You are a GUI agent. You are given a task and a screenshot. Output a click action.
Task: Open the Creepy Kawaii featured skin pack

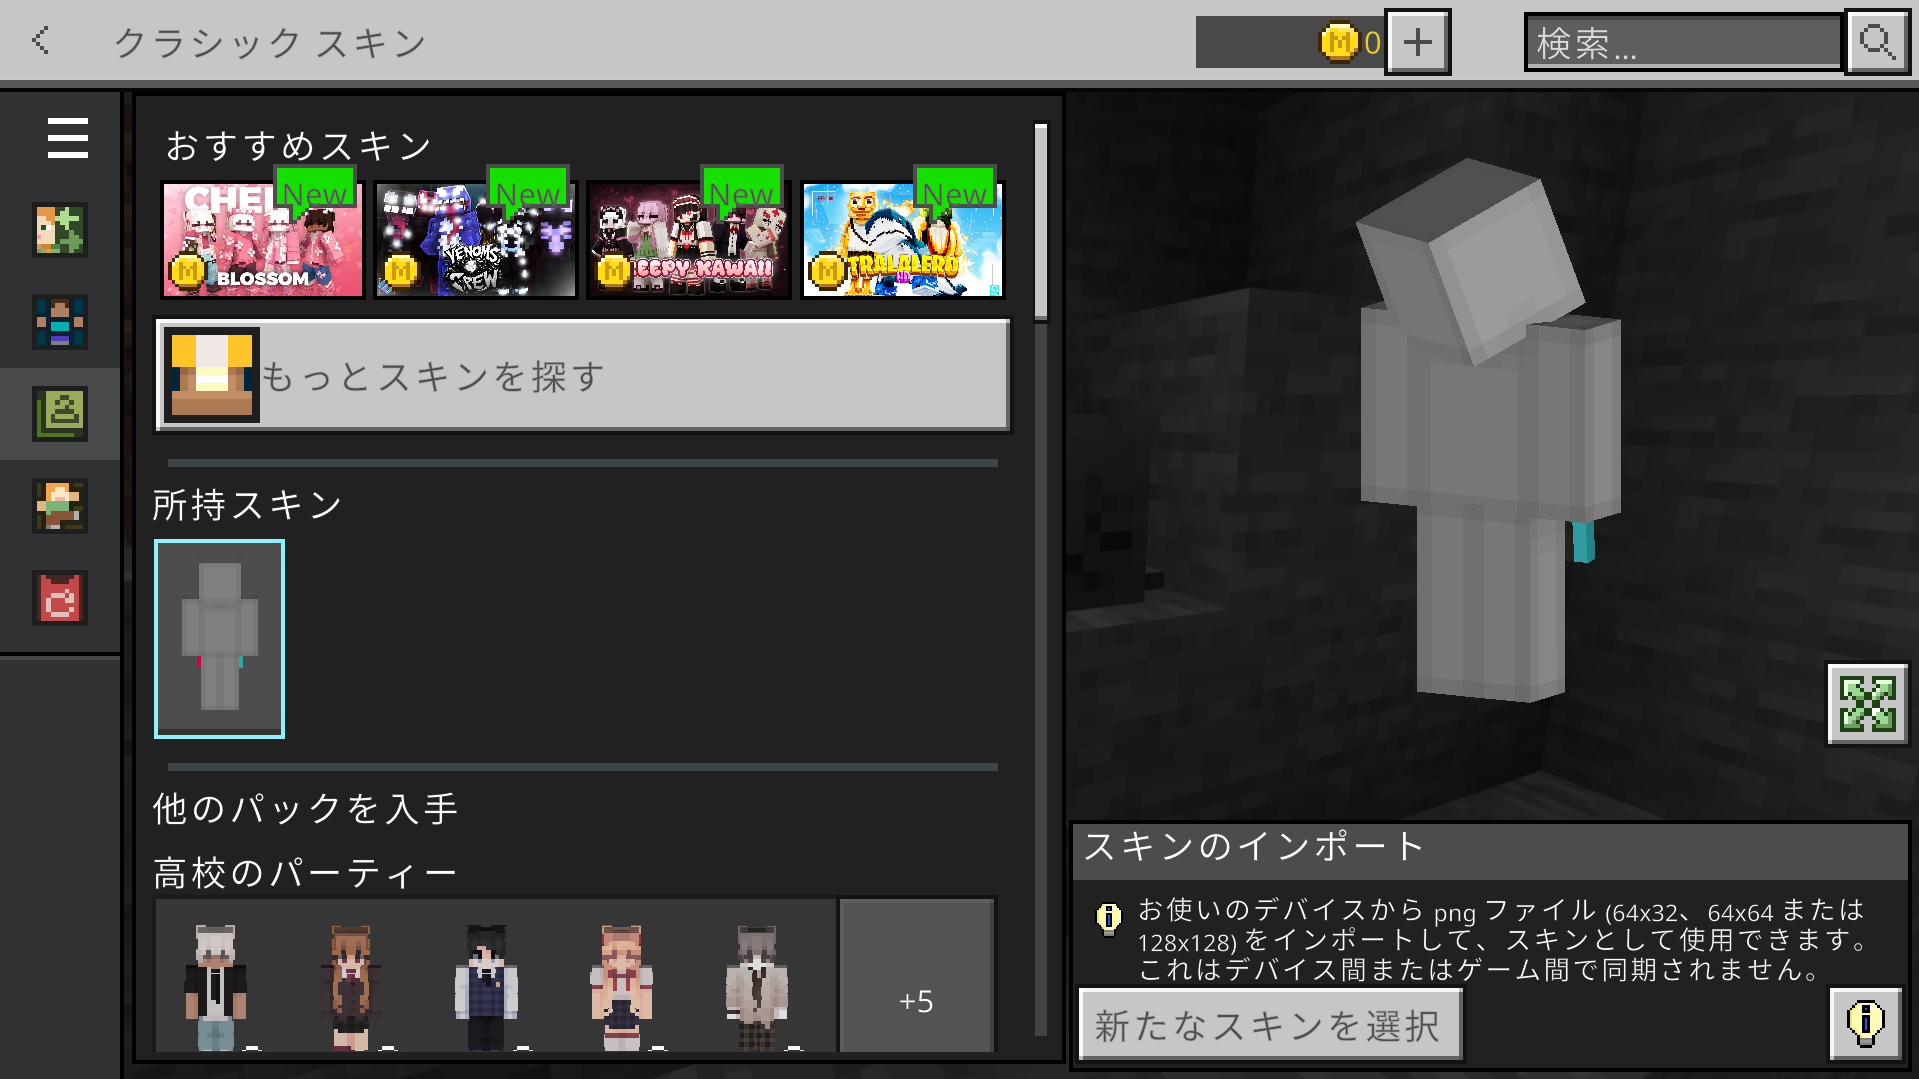pos(689,240)
